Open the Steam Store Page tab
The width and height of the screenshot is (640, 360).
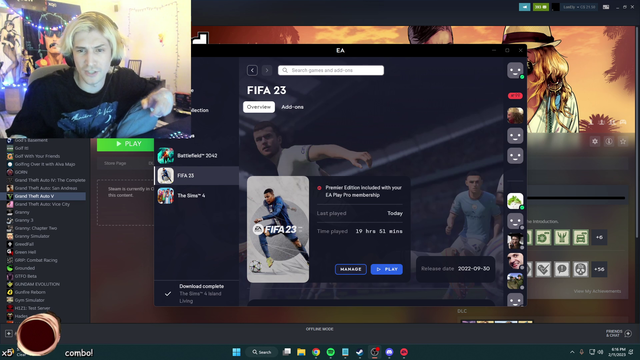[115, 163]
